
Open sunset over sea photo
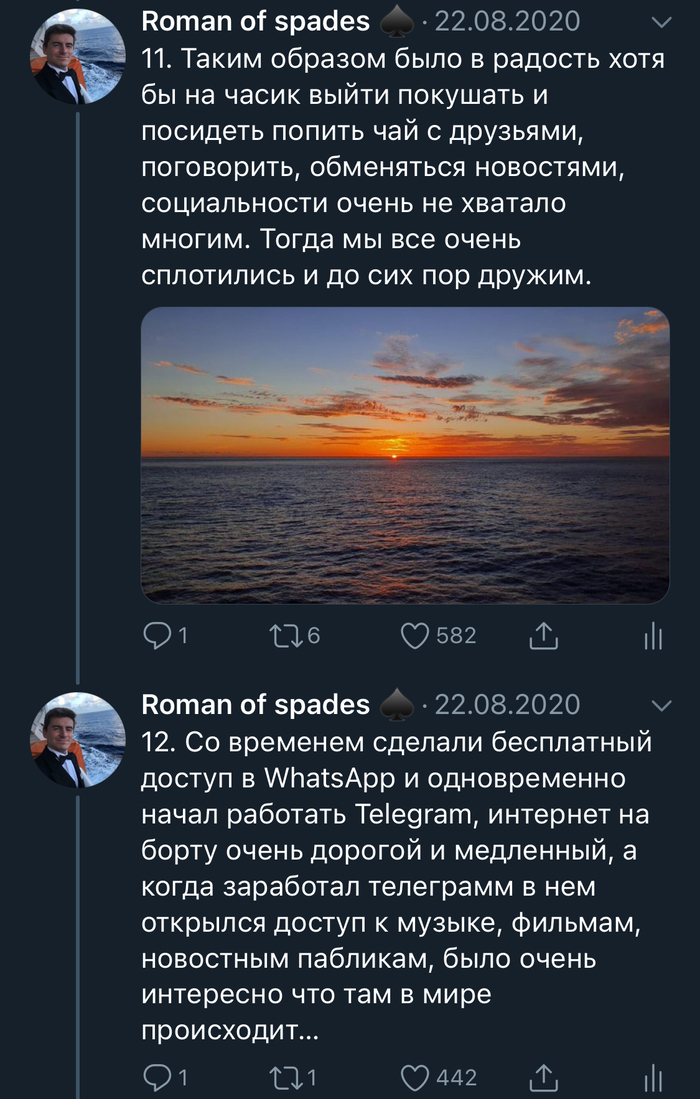pyautogui.click(x=405, y=455)
